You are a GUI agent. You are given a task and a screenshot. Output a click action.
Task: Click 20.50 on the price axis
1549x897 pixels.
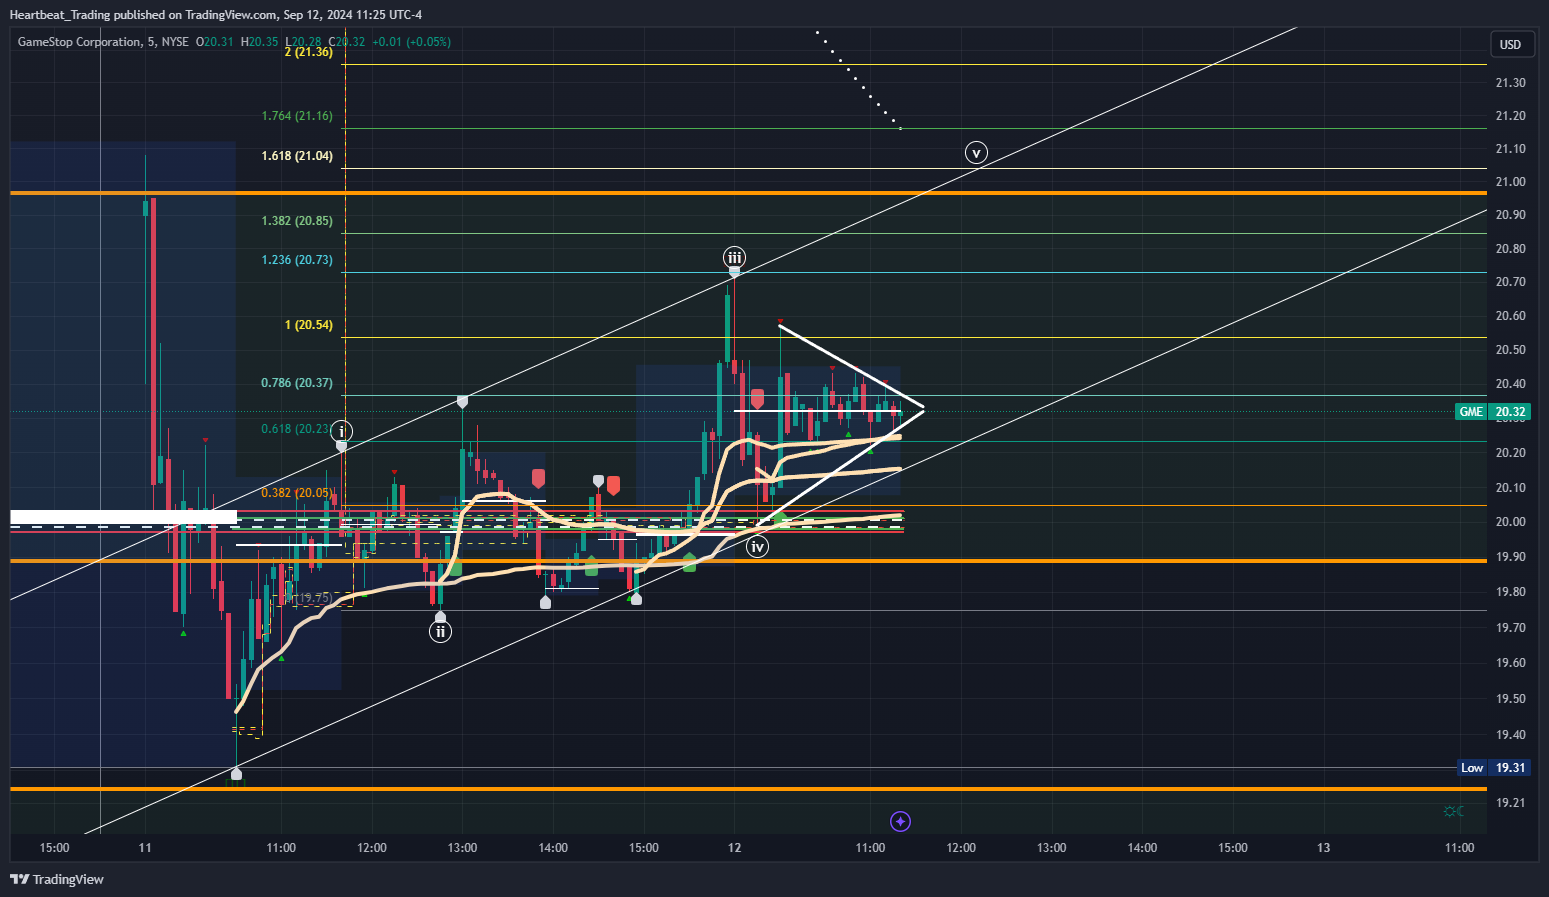1510,350
